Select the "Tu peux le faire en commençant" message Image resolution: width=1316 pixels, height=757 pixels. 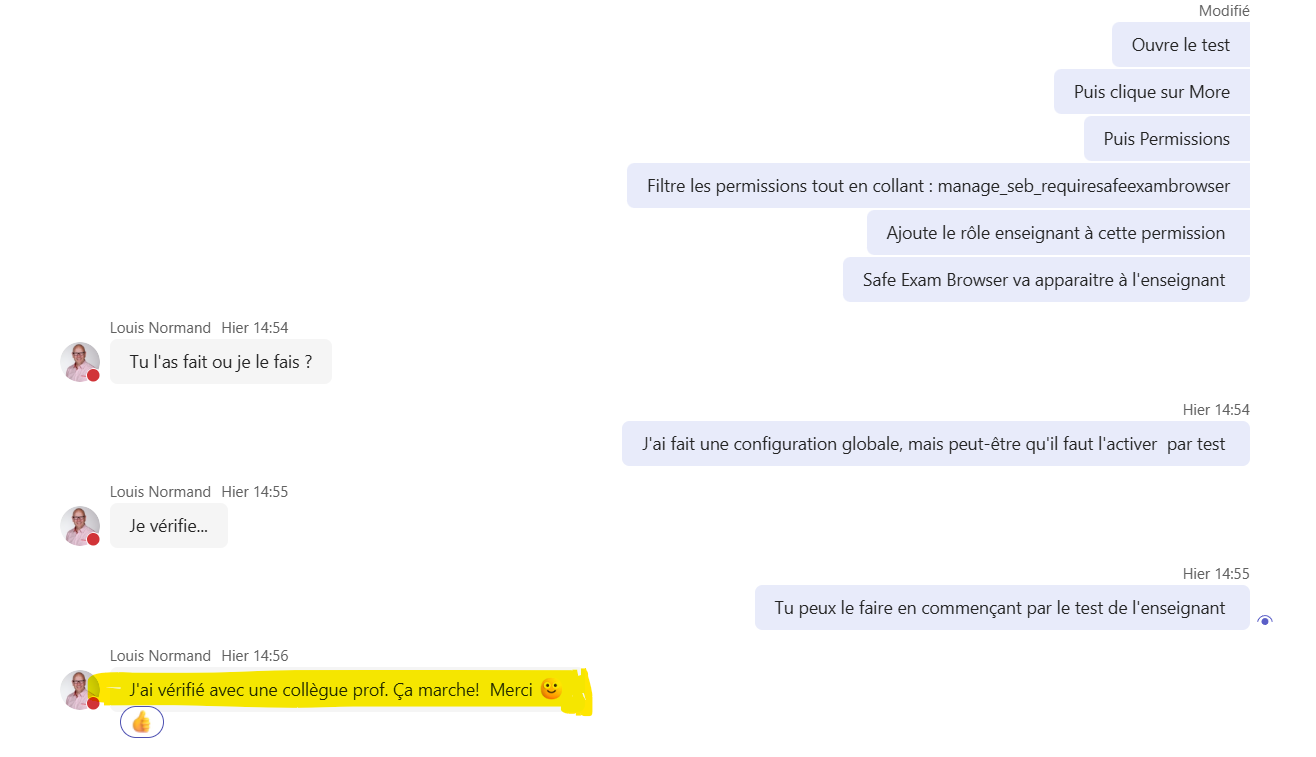pos(1000,608)
